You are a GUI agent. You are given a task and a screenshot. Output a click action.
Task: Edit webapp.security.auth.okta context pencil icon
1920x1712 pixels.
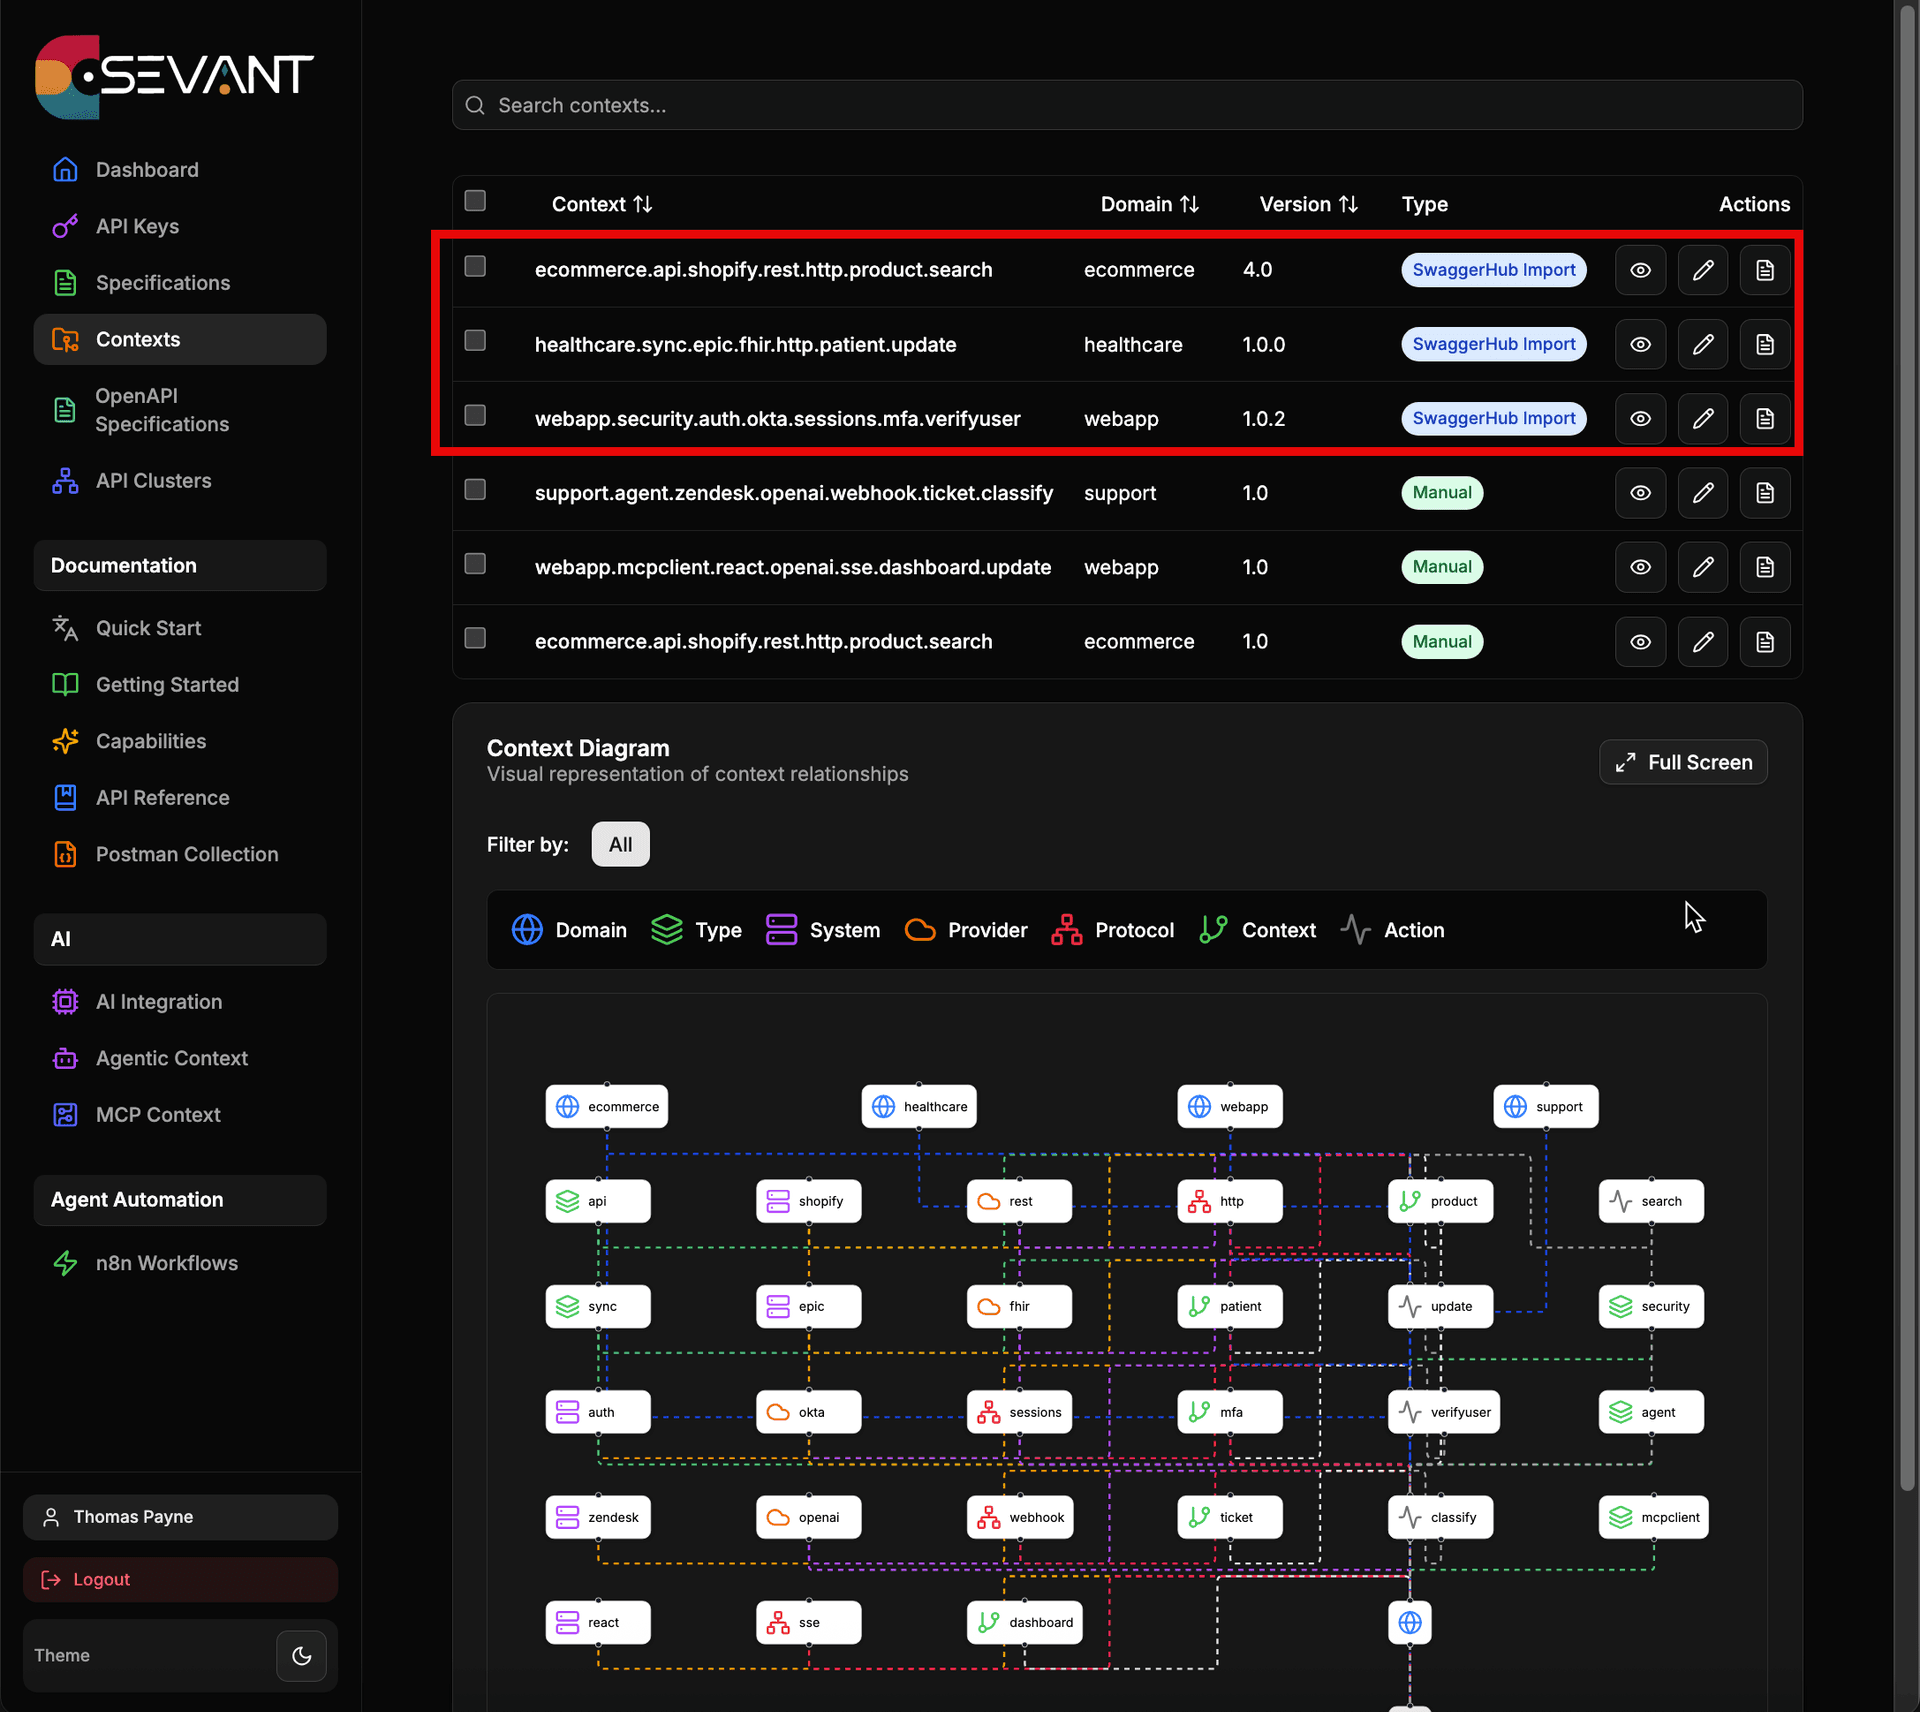(x=1703, y=418)
